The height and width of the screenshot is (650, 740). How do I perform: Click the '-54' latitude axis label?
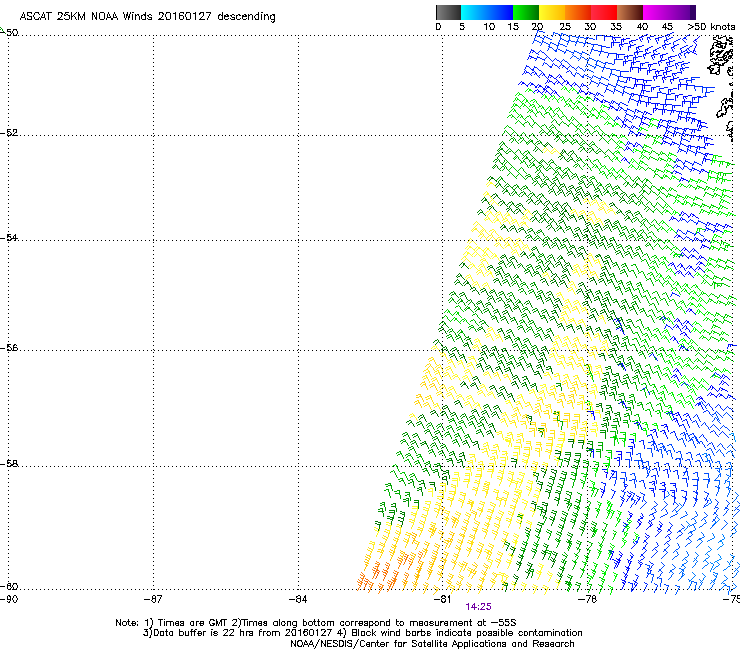pos(9,237)
